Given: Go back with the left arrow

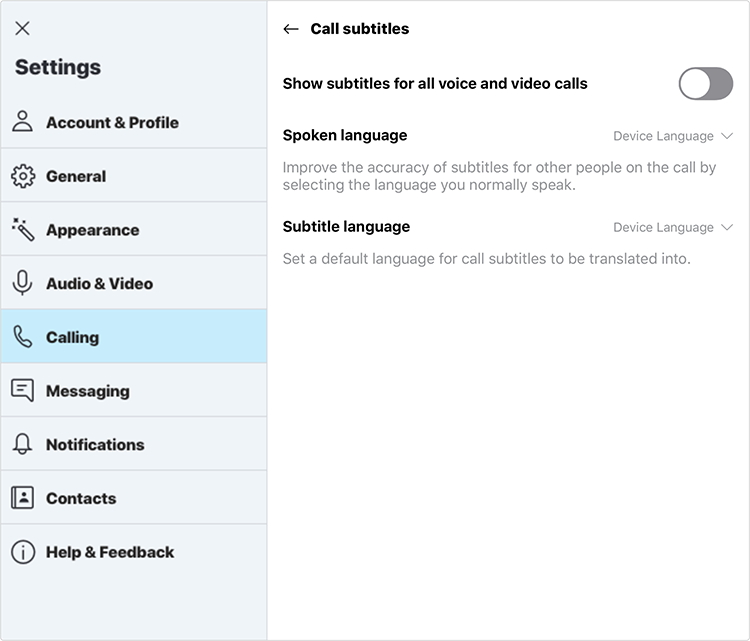Looking at the screenshot, I should click(291, 29).
